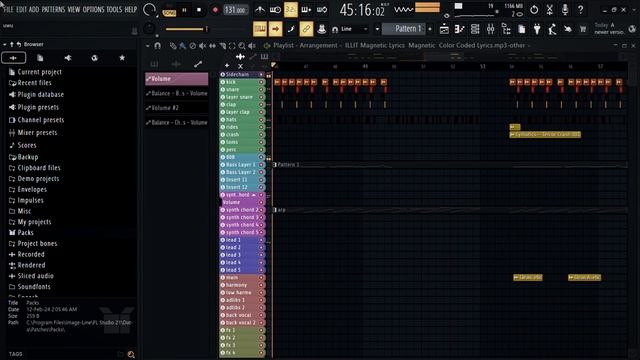Open the Channel rack icon
The width and height of the screenshot is (640, 360).
pos(475,29)
